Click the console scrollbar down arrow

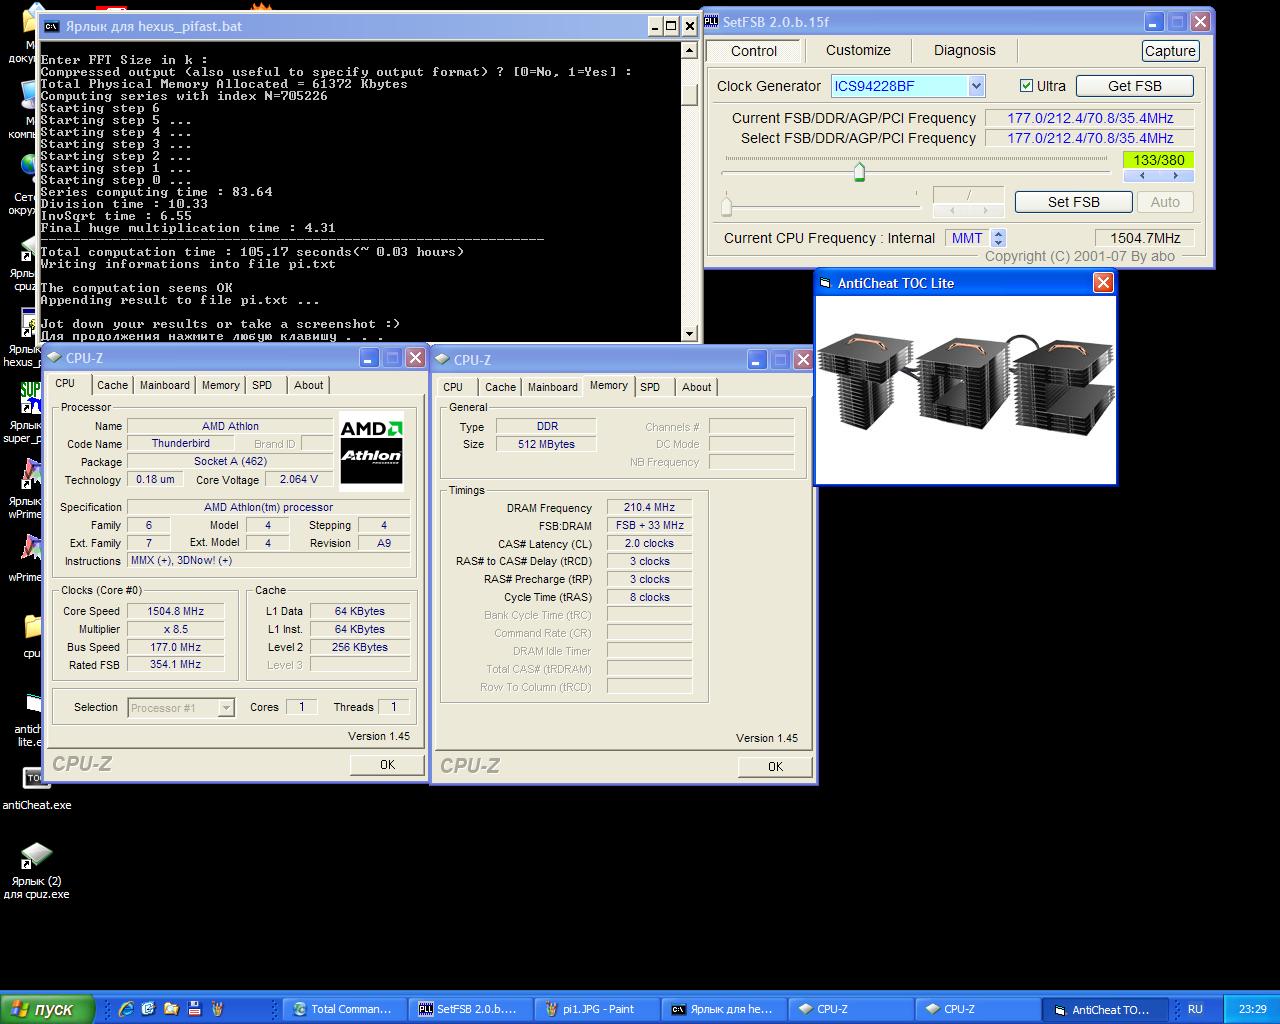pyautogui.click(x=689, y=333)
